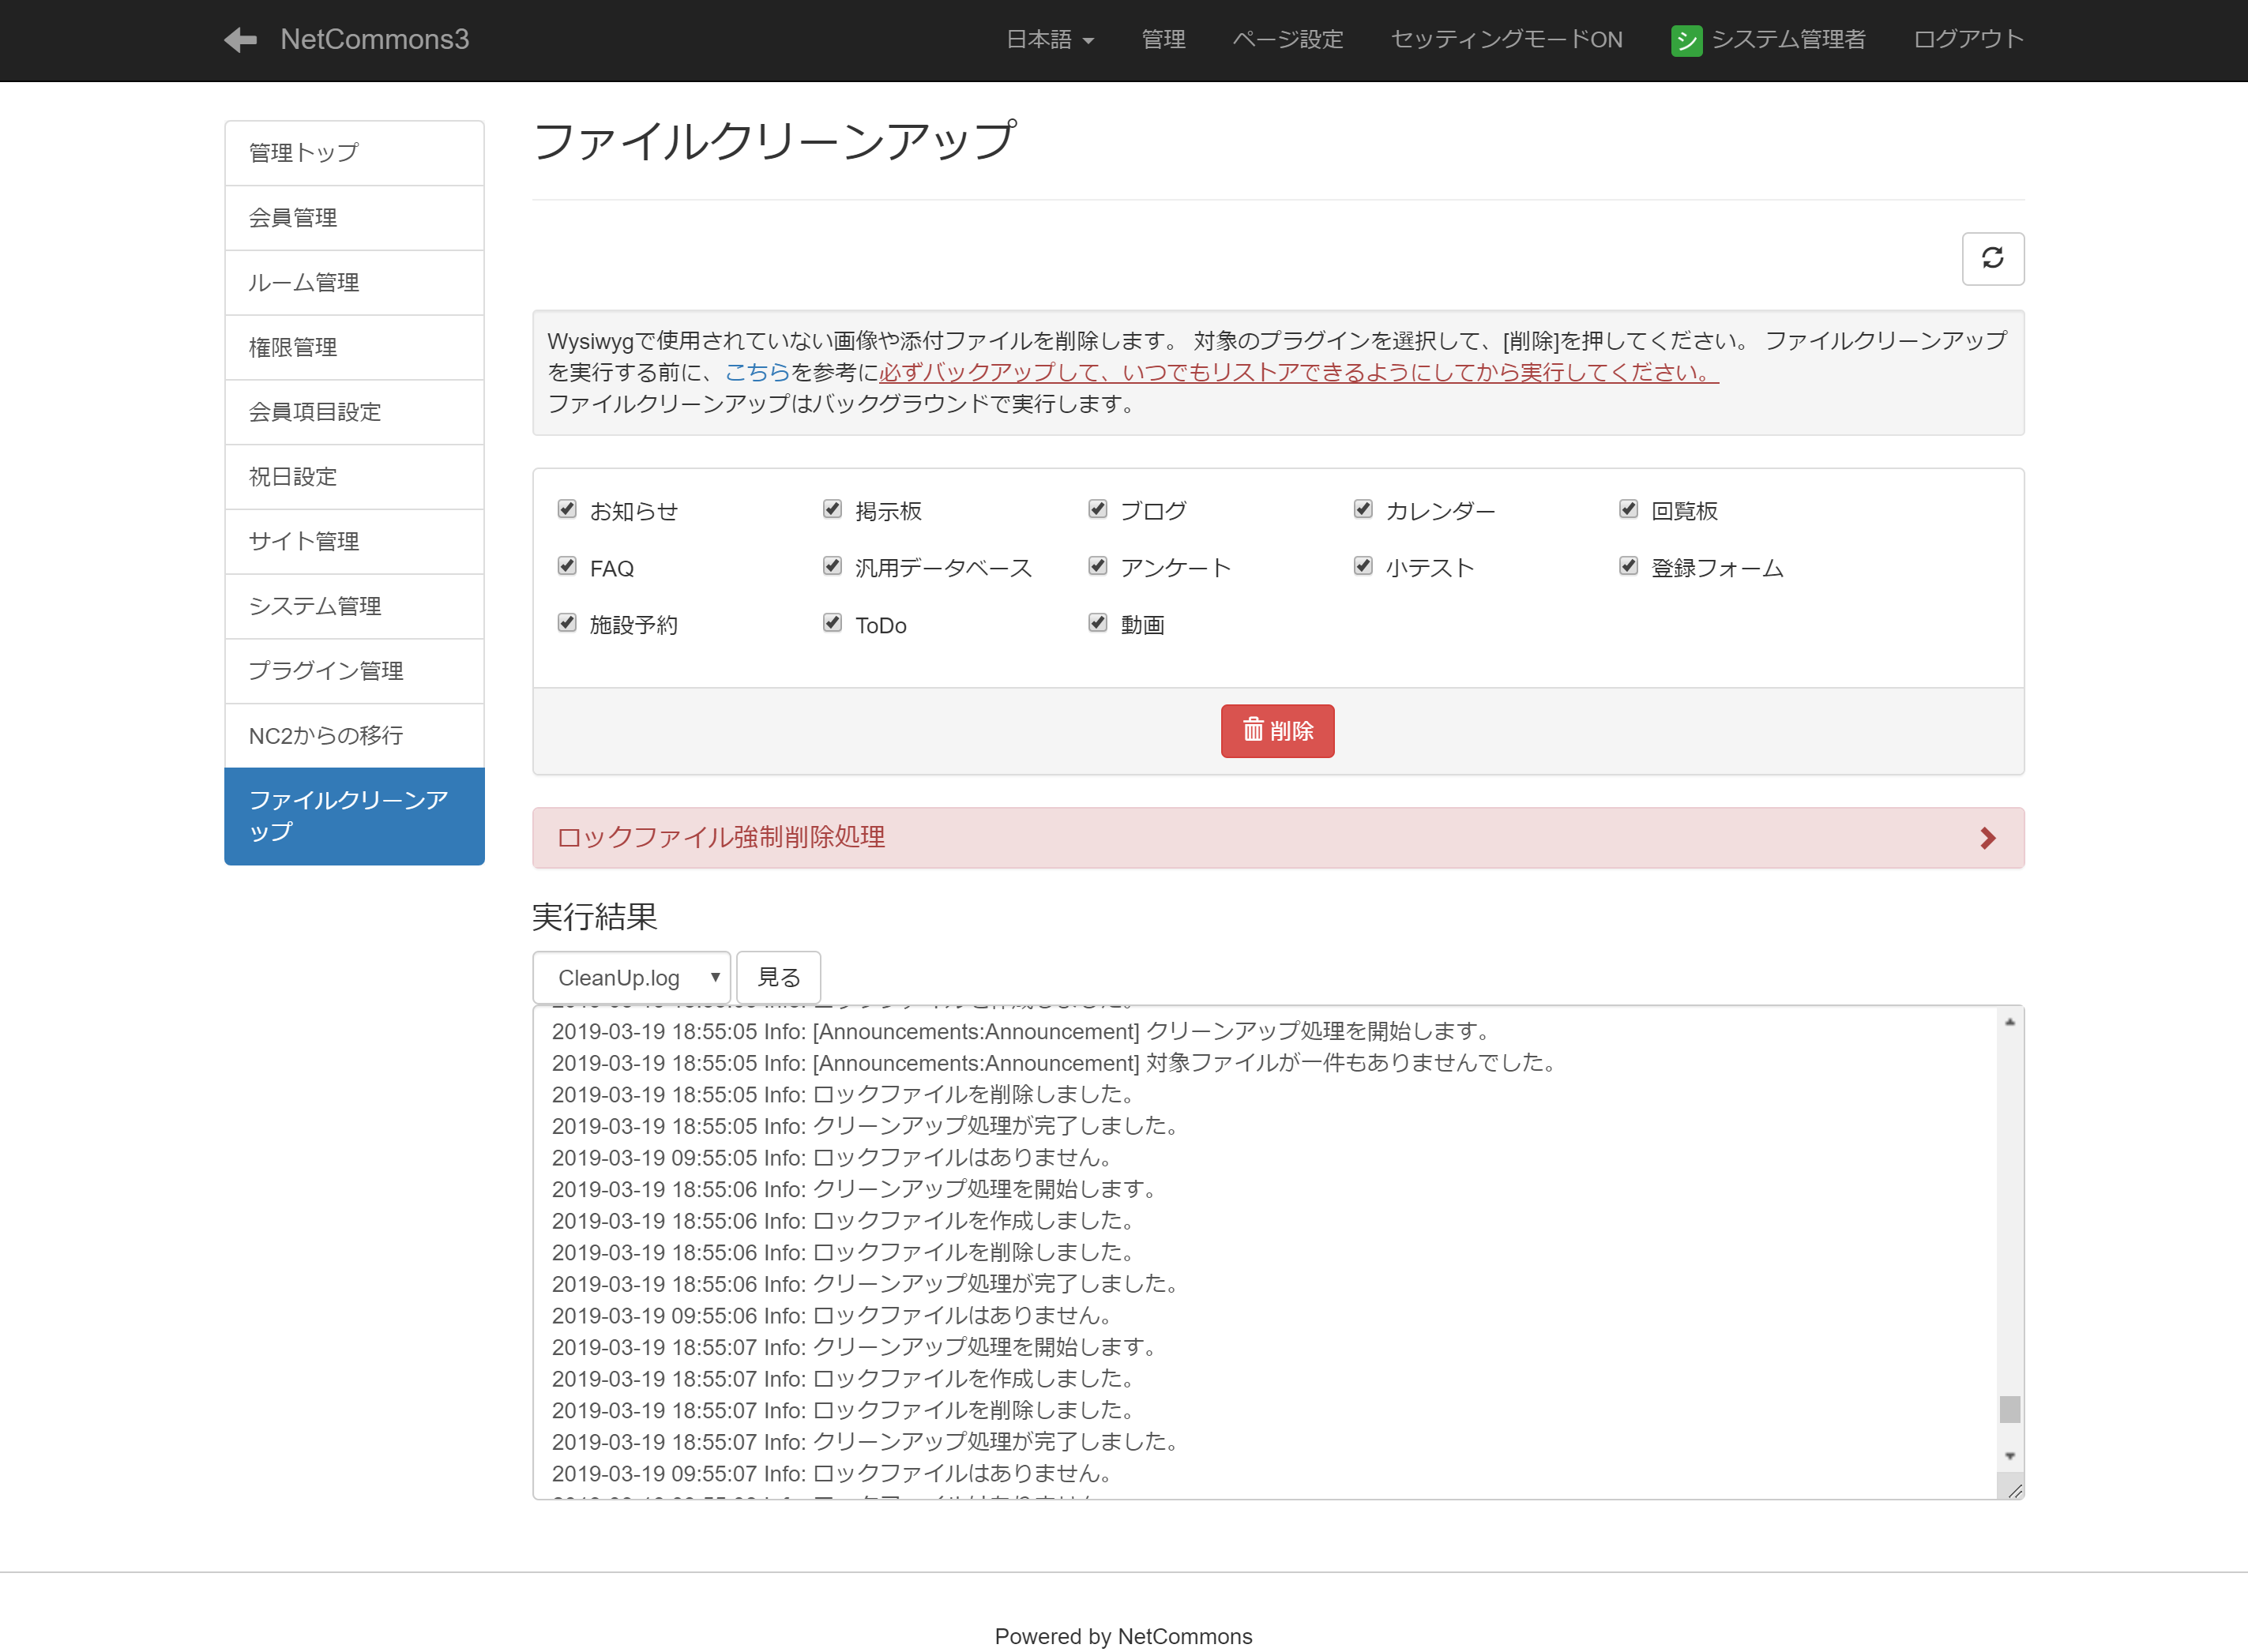Click the 見る button

778,977
